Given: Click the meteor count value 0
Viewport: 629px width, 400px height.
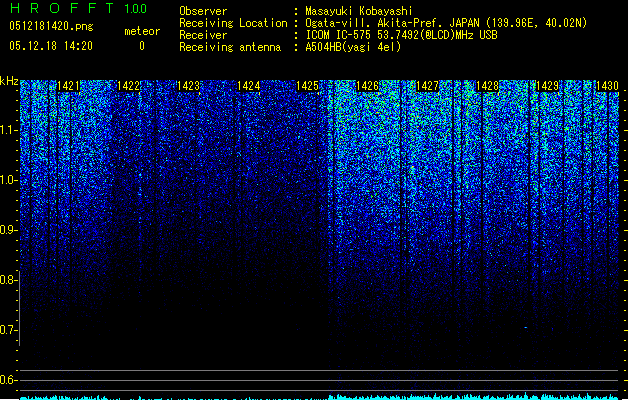Looking at the screenshot, I should click(x=142, y=46).
